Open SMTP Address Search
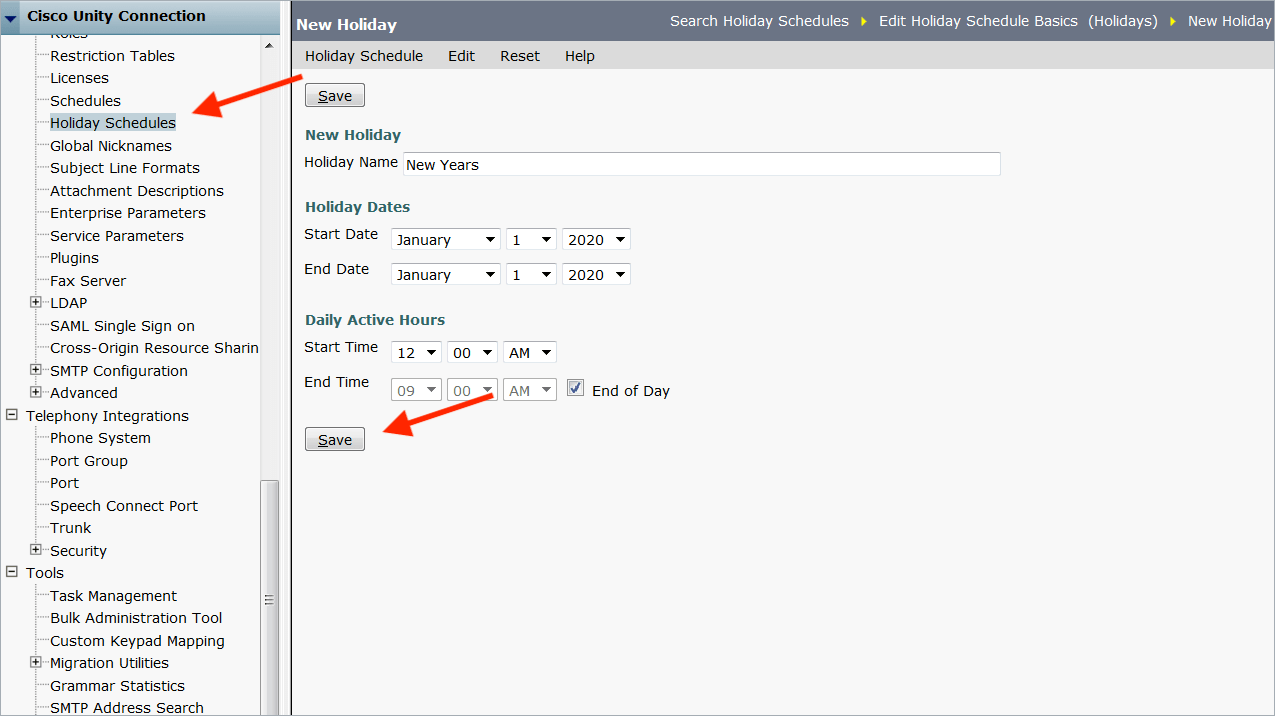 [x=127, y=707]
